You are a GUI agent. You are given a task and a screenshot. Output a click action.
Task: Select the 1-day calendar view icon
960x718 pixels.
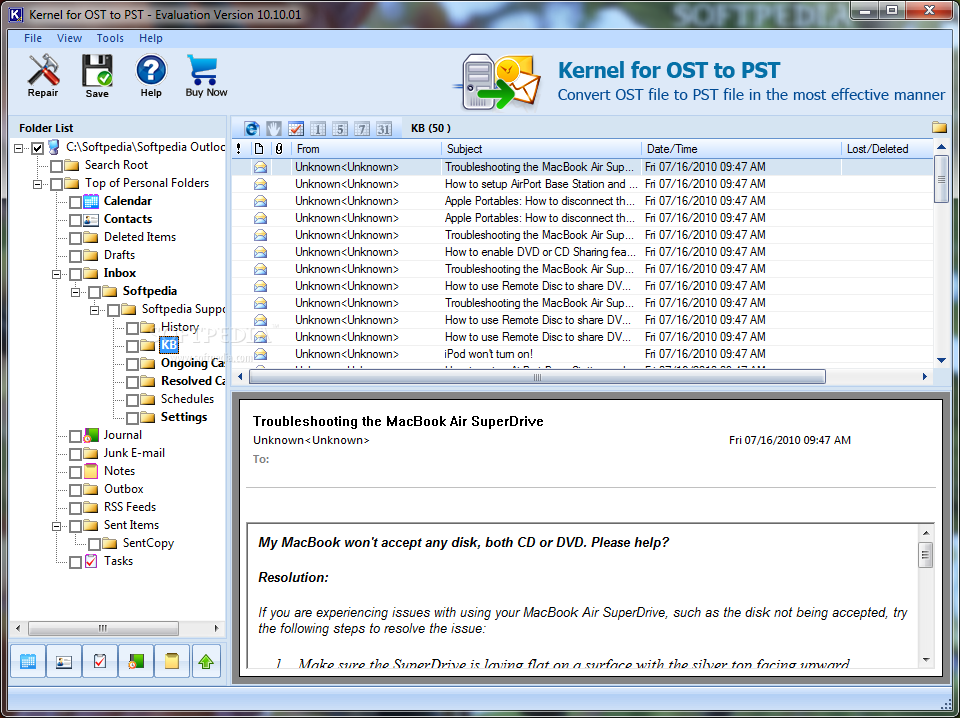318,129
